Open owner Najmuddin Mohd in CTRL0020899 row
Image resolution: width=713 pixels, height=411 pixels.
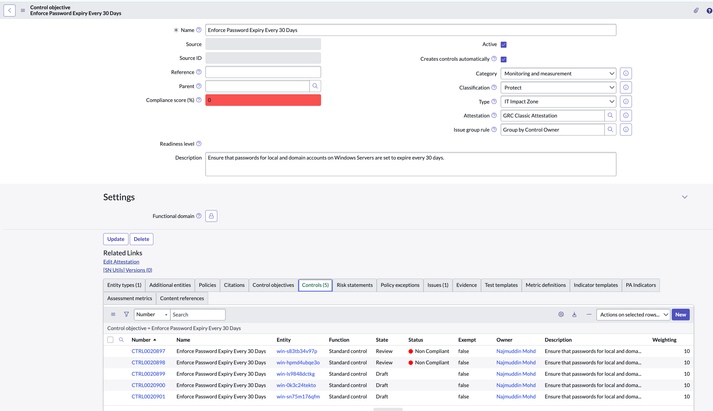(516, 374)
